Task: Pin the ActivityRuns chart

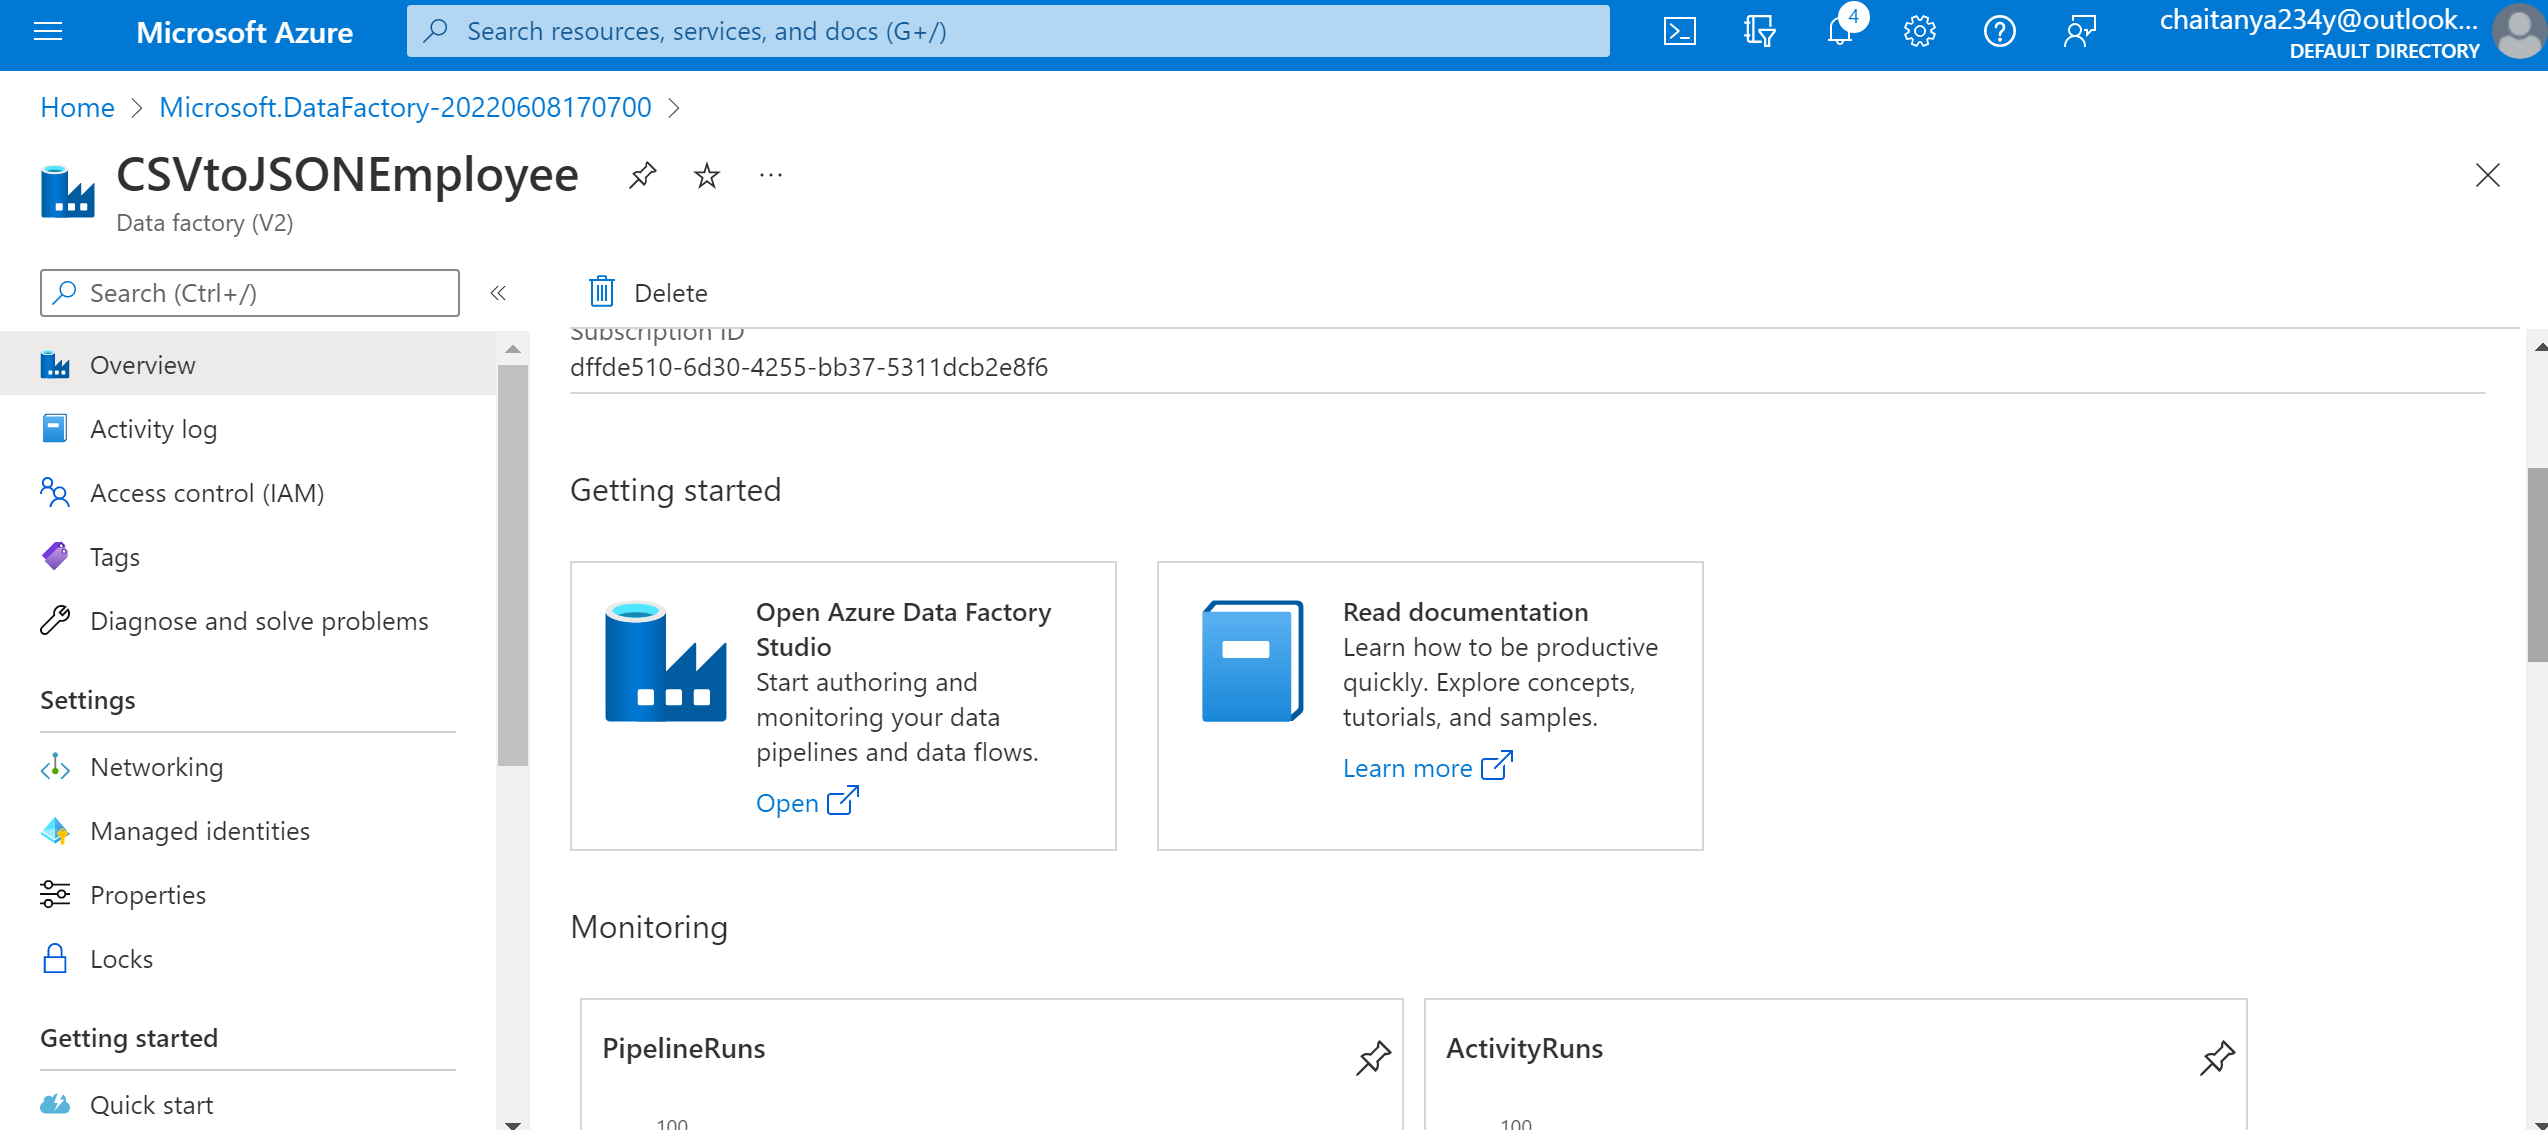Action: pyautogui.click(x=2217, y=1058)
